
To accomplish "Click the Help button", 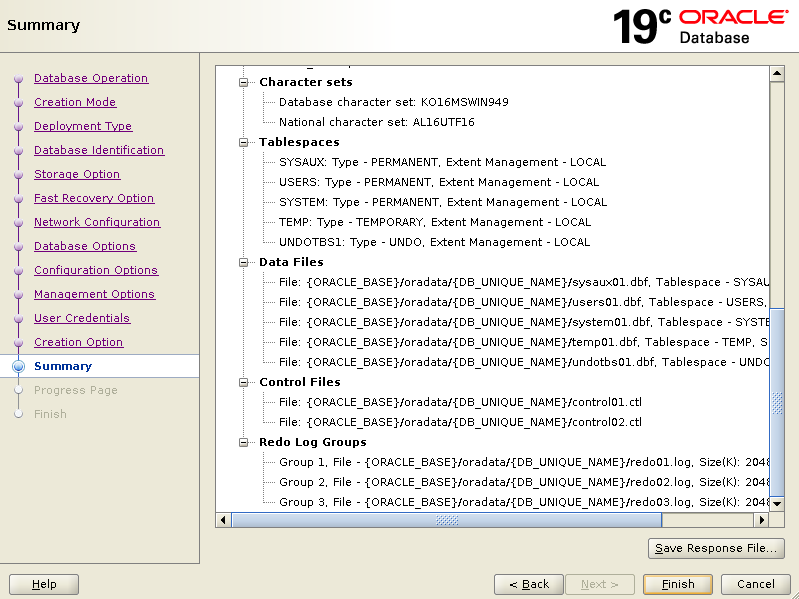I will pos(44,584).
